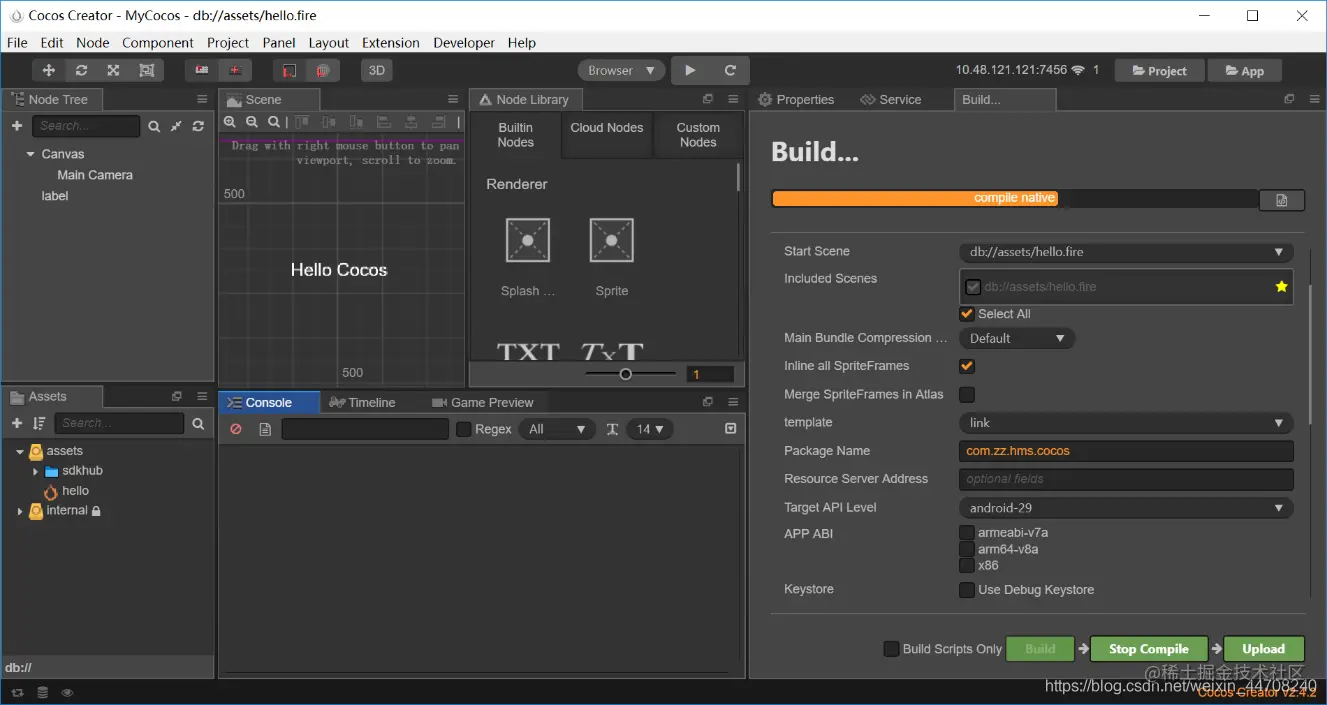1327x705 pixels.
Task: Select the label node
Action: [55, 196]
